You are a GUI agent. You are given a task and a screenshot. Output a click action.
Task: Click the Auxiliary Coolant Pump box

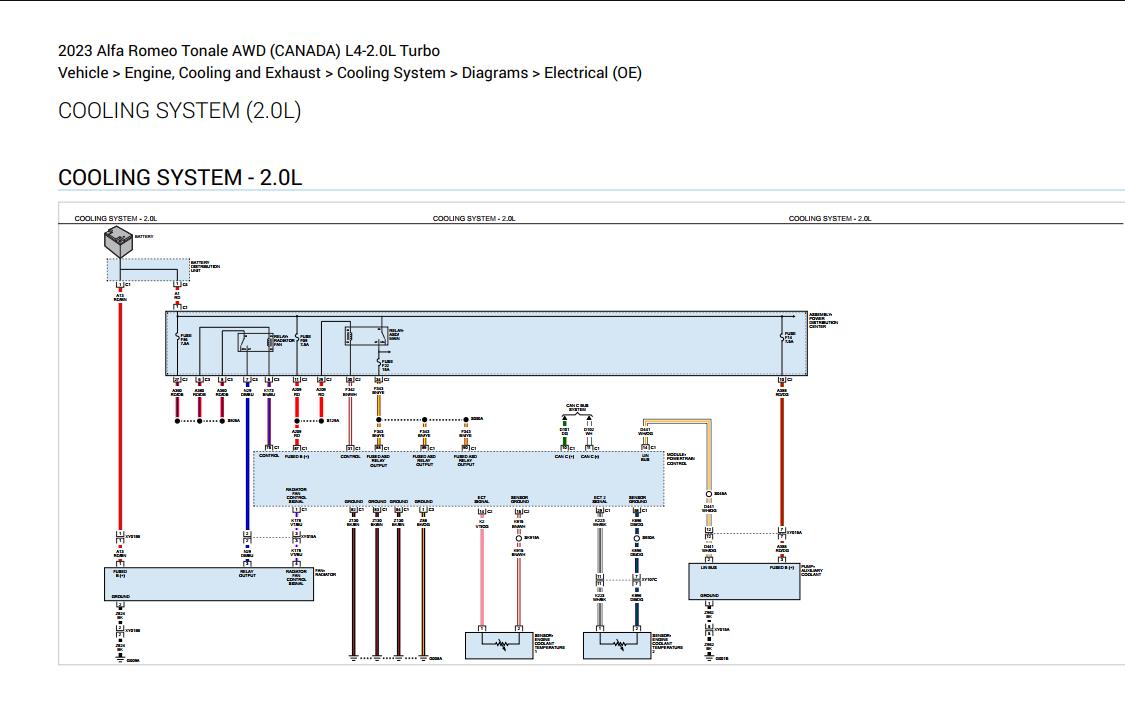click(744, 581)
